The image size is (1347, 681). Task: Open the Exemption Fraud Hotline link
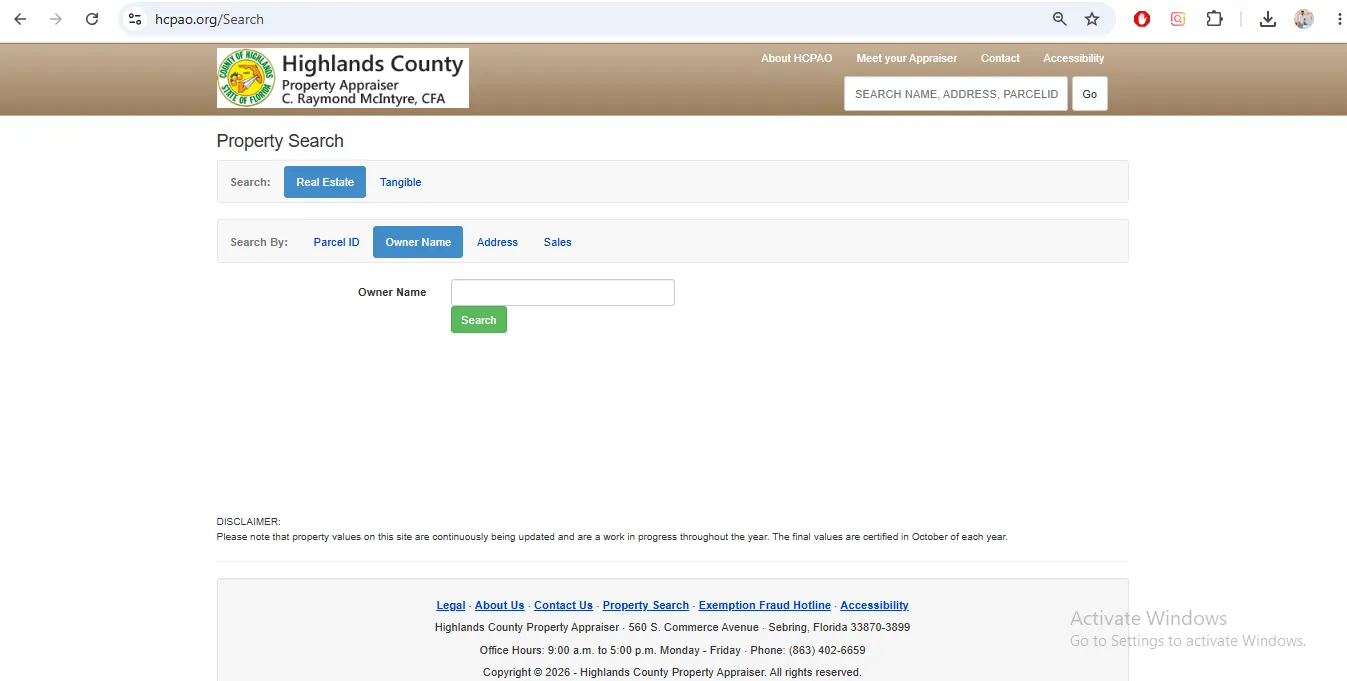(x=765, y=605)
